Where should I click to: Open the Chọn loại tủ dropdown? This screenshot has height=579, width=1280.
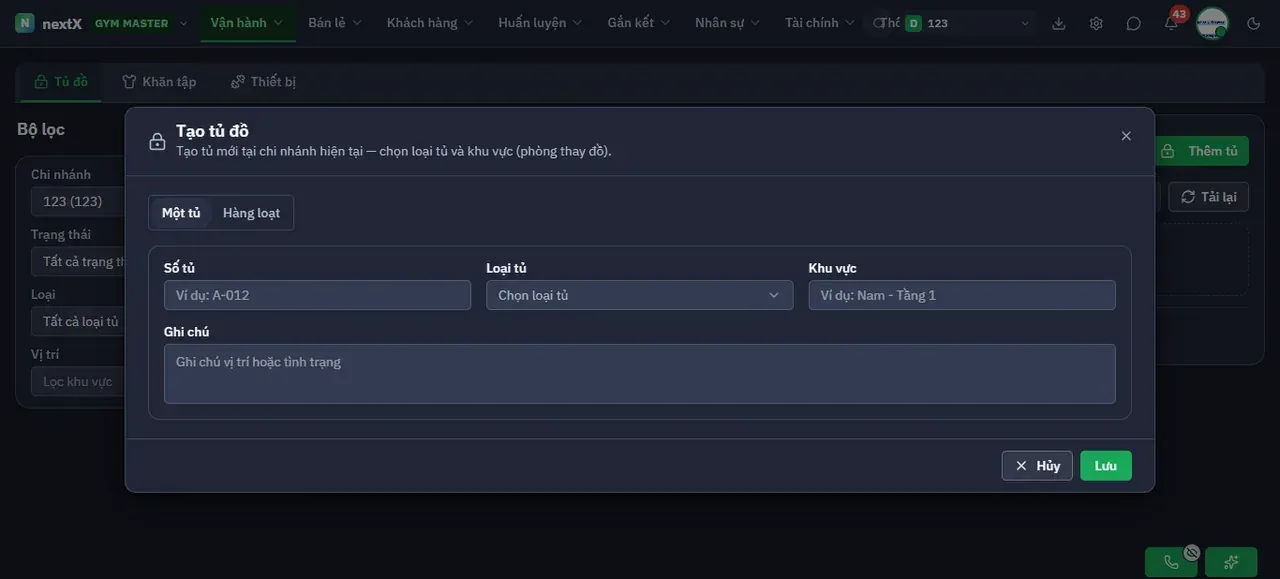[640, 295]
